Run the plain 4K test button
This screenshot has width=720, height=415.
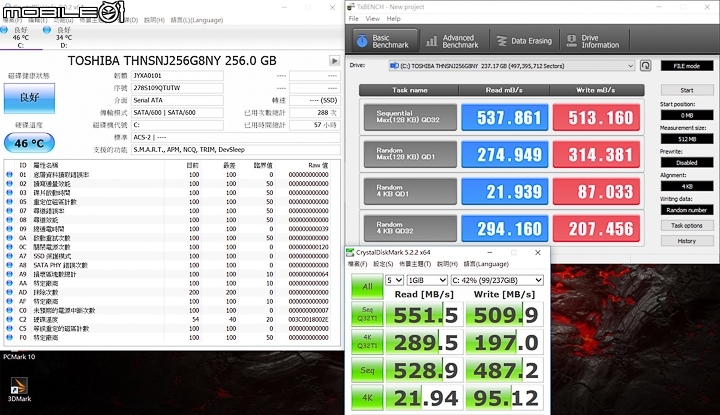(367, 398)
